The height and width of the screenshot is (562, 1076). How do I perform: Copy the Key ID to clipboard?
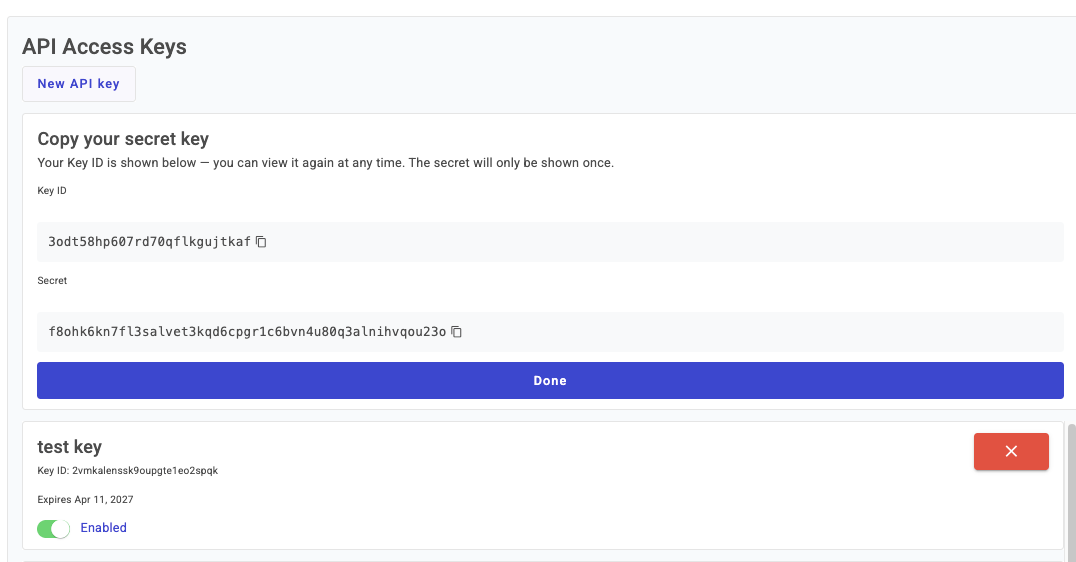(261, 242)
